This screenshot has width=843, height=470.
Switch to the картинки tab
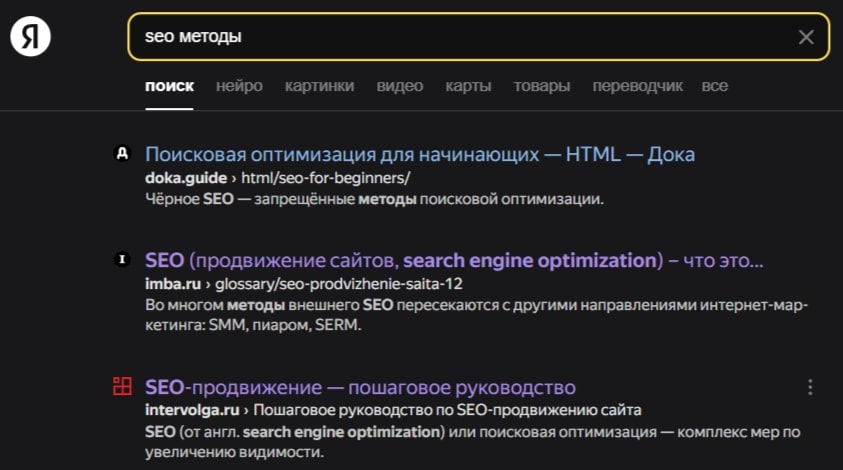[319, 86]
